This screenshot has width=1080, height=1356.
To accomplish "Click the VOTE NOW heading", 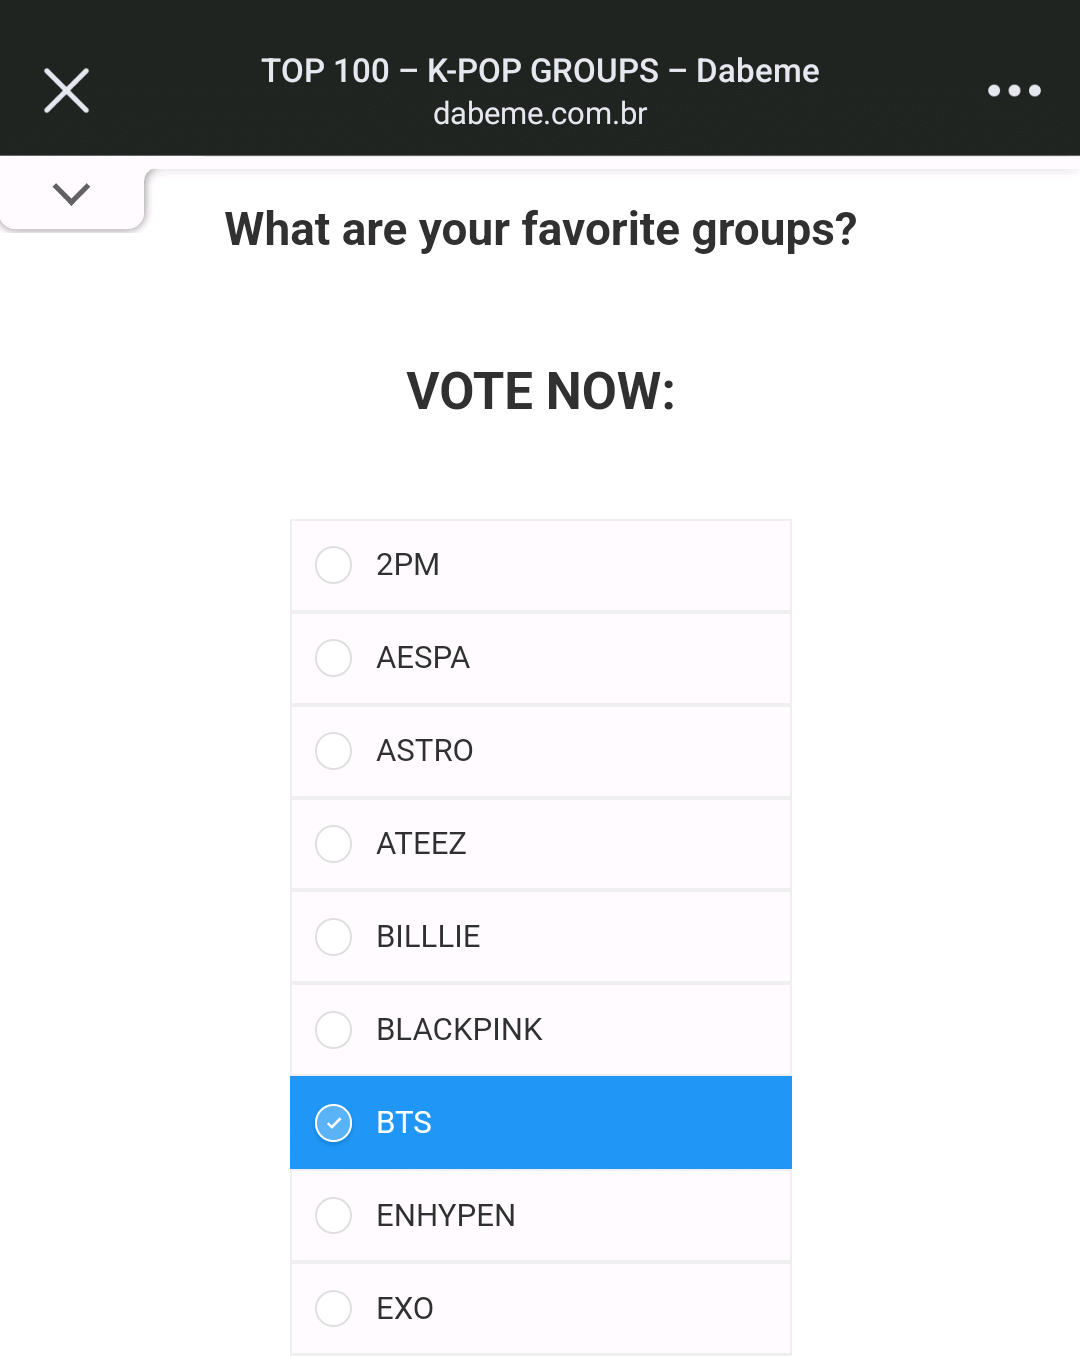I will [x=540, y=392].
